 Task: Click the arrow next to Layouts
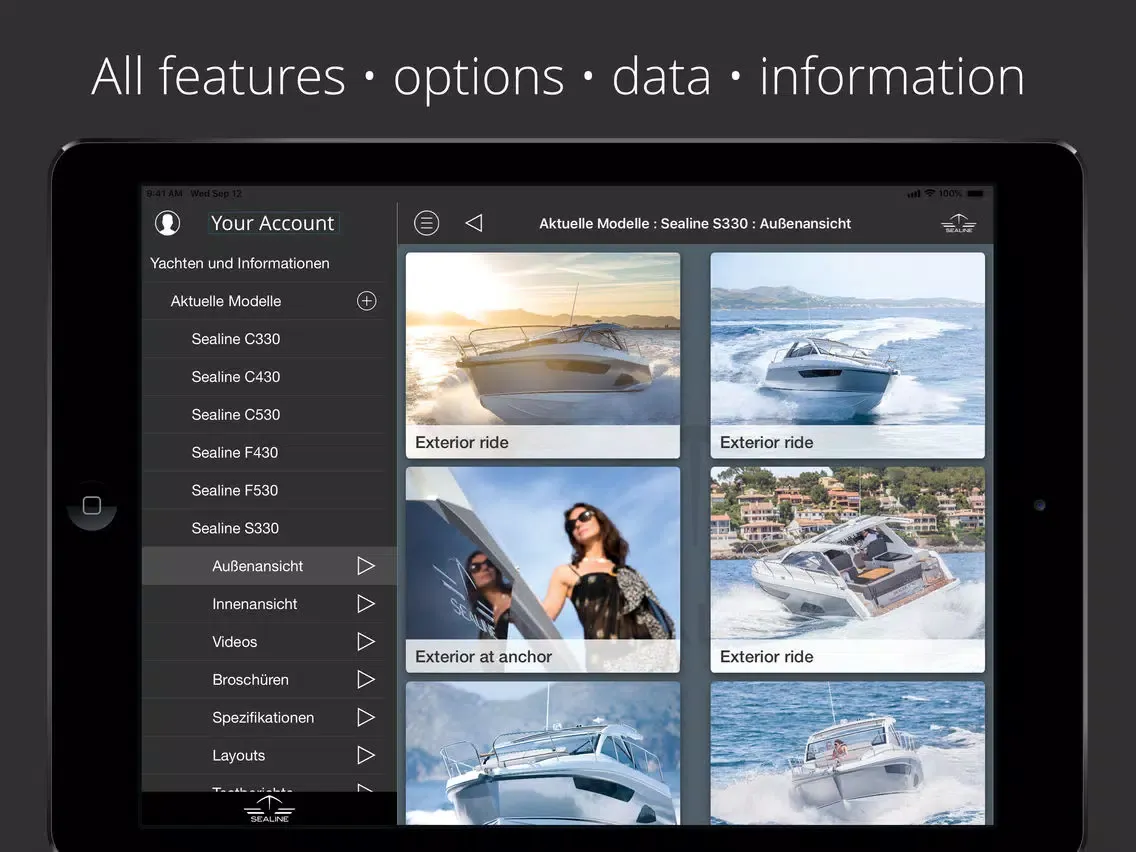pyautogui.click(x=366, y=755)
